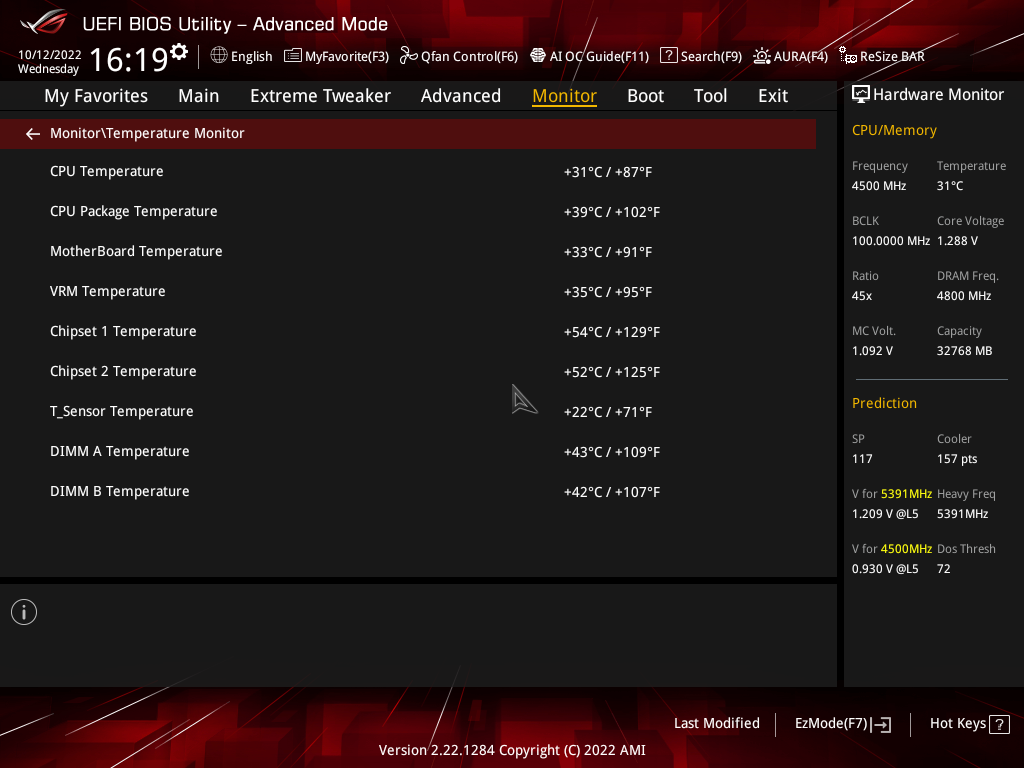Screen dimensions: 1024x768
Task: Click the Dos Thresh value 72
Action: [x=943, y=569]
